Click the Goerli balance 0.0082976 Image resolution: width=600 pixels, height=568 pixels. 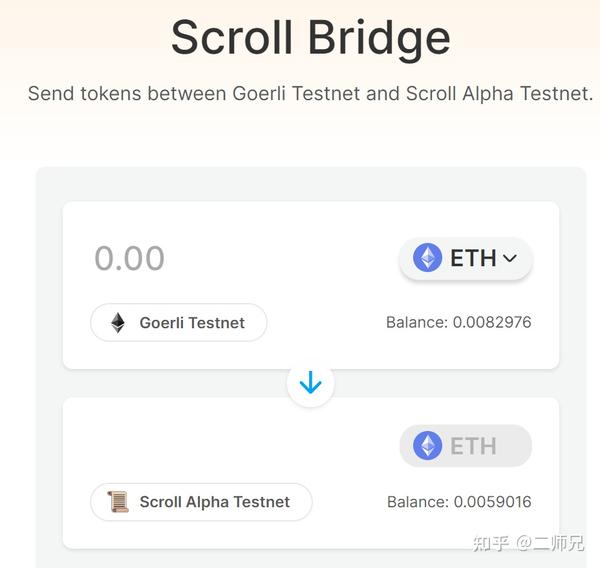pos(459,322)
